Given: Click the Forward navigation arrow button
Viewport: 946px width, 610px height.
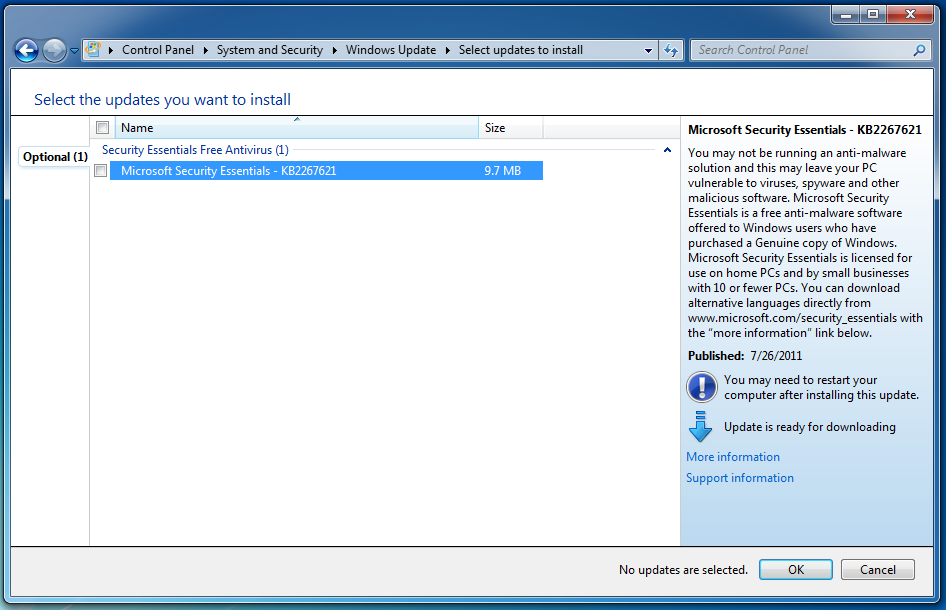Looking at the screenshot, I should coord(54,50).
